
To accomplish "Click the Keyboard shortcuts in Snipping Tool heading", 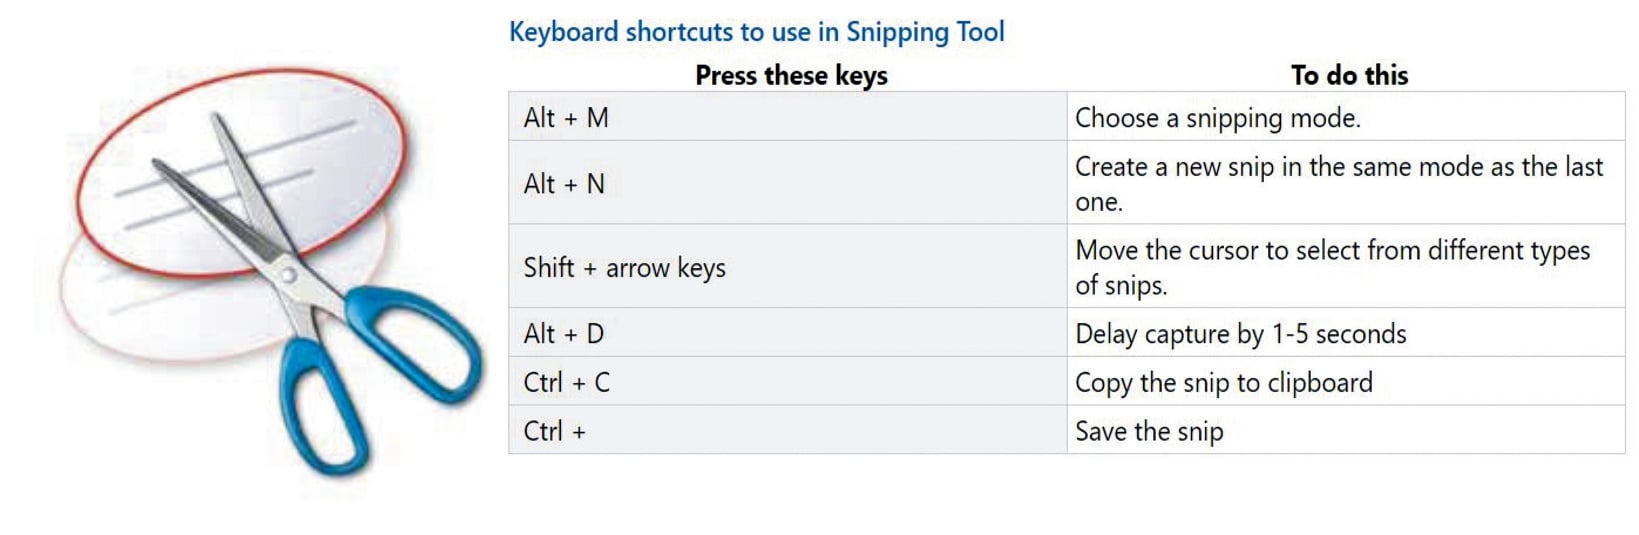I will click(x=756, y=32).
